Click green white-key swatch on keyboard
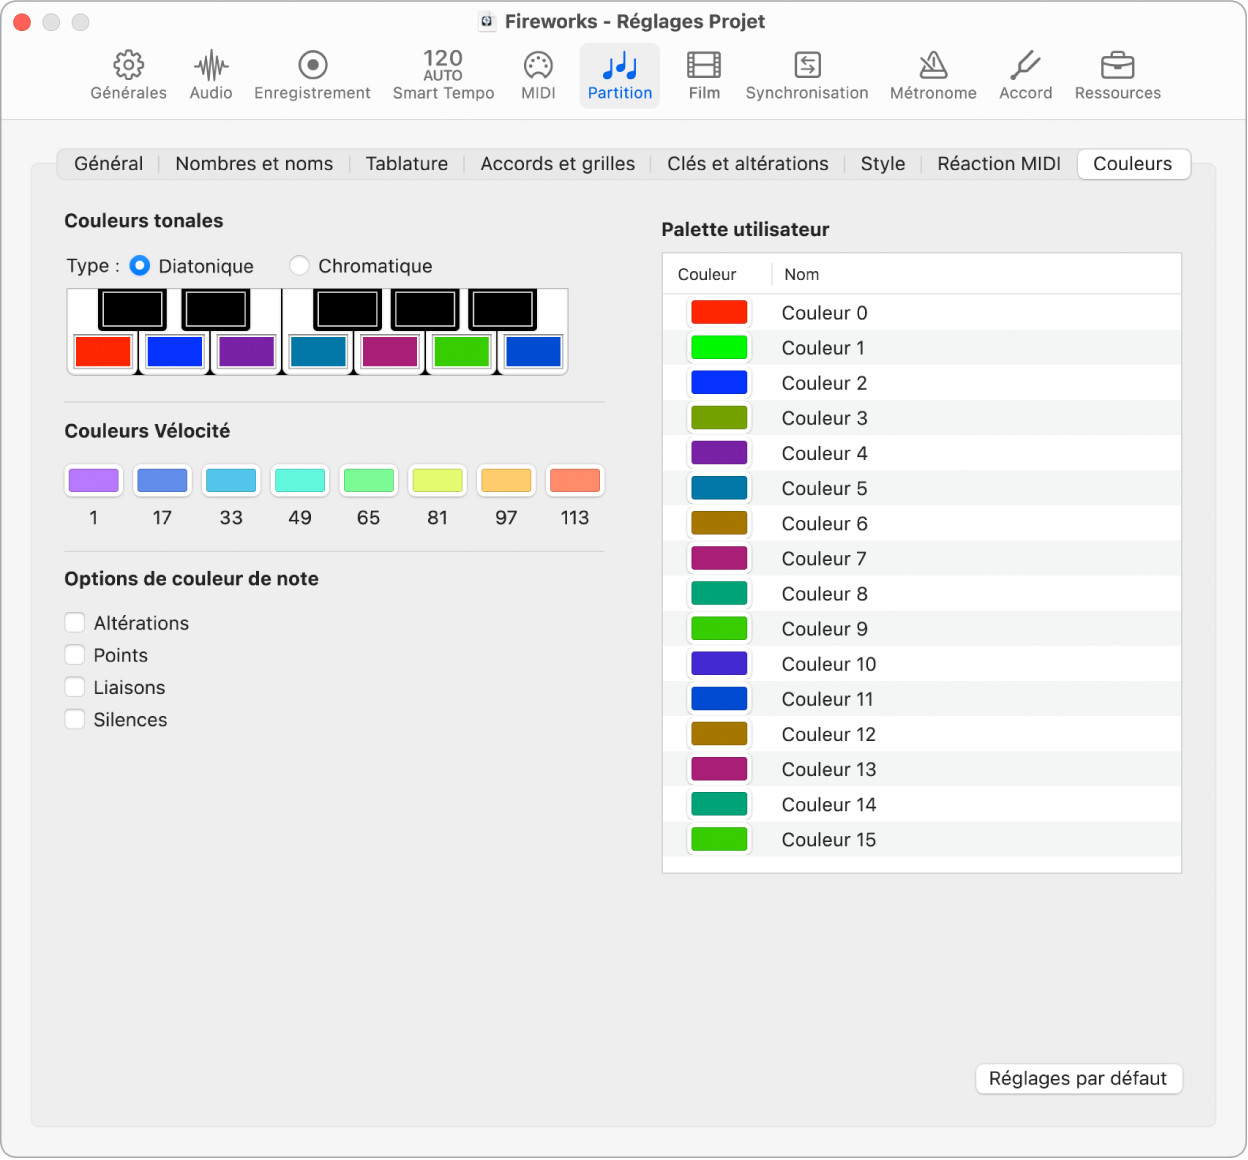This screenshot has width=1248, height=1160. (462, 352)
